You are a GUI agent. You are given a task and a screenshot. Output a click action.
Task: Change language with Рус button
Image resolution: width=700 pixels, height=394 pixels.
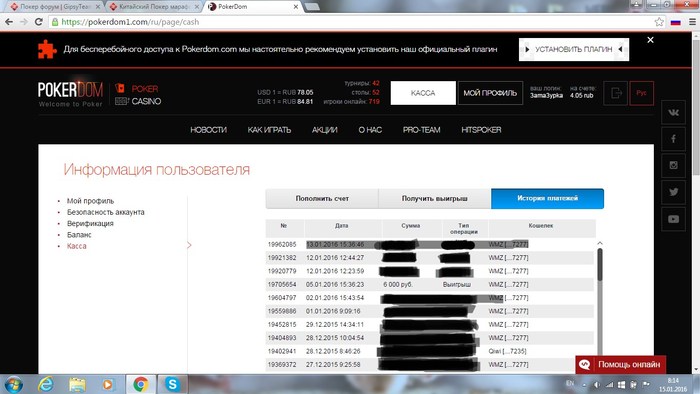[x=642, y=93]
